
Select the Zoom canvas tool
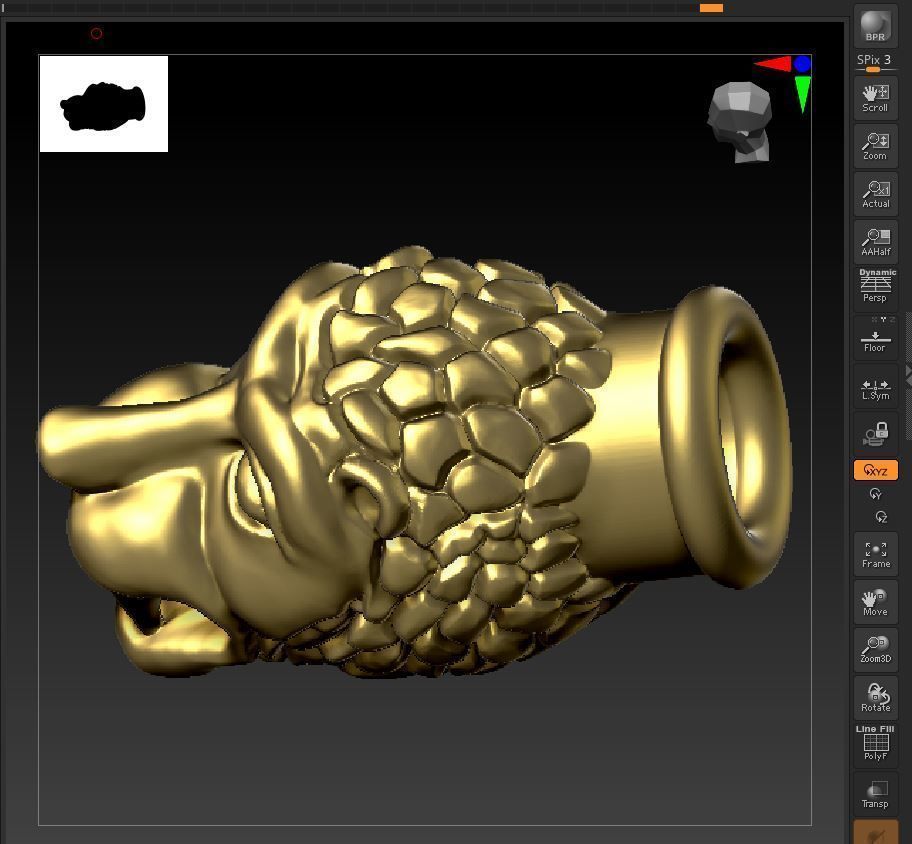click(x=875, y=147)
